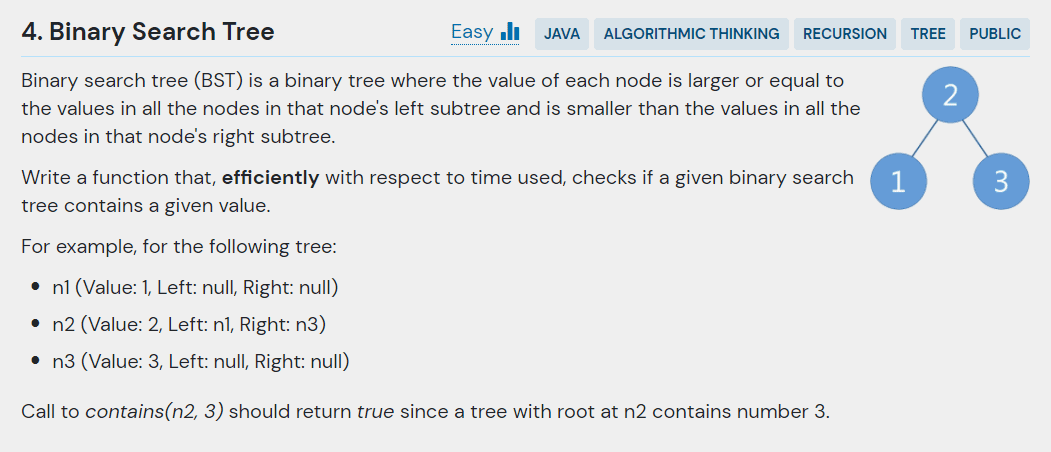This screenshot has height=452, width=1051.
Task: Click the difficulty bar chart icon
Action: (x=510, y=32)
